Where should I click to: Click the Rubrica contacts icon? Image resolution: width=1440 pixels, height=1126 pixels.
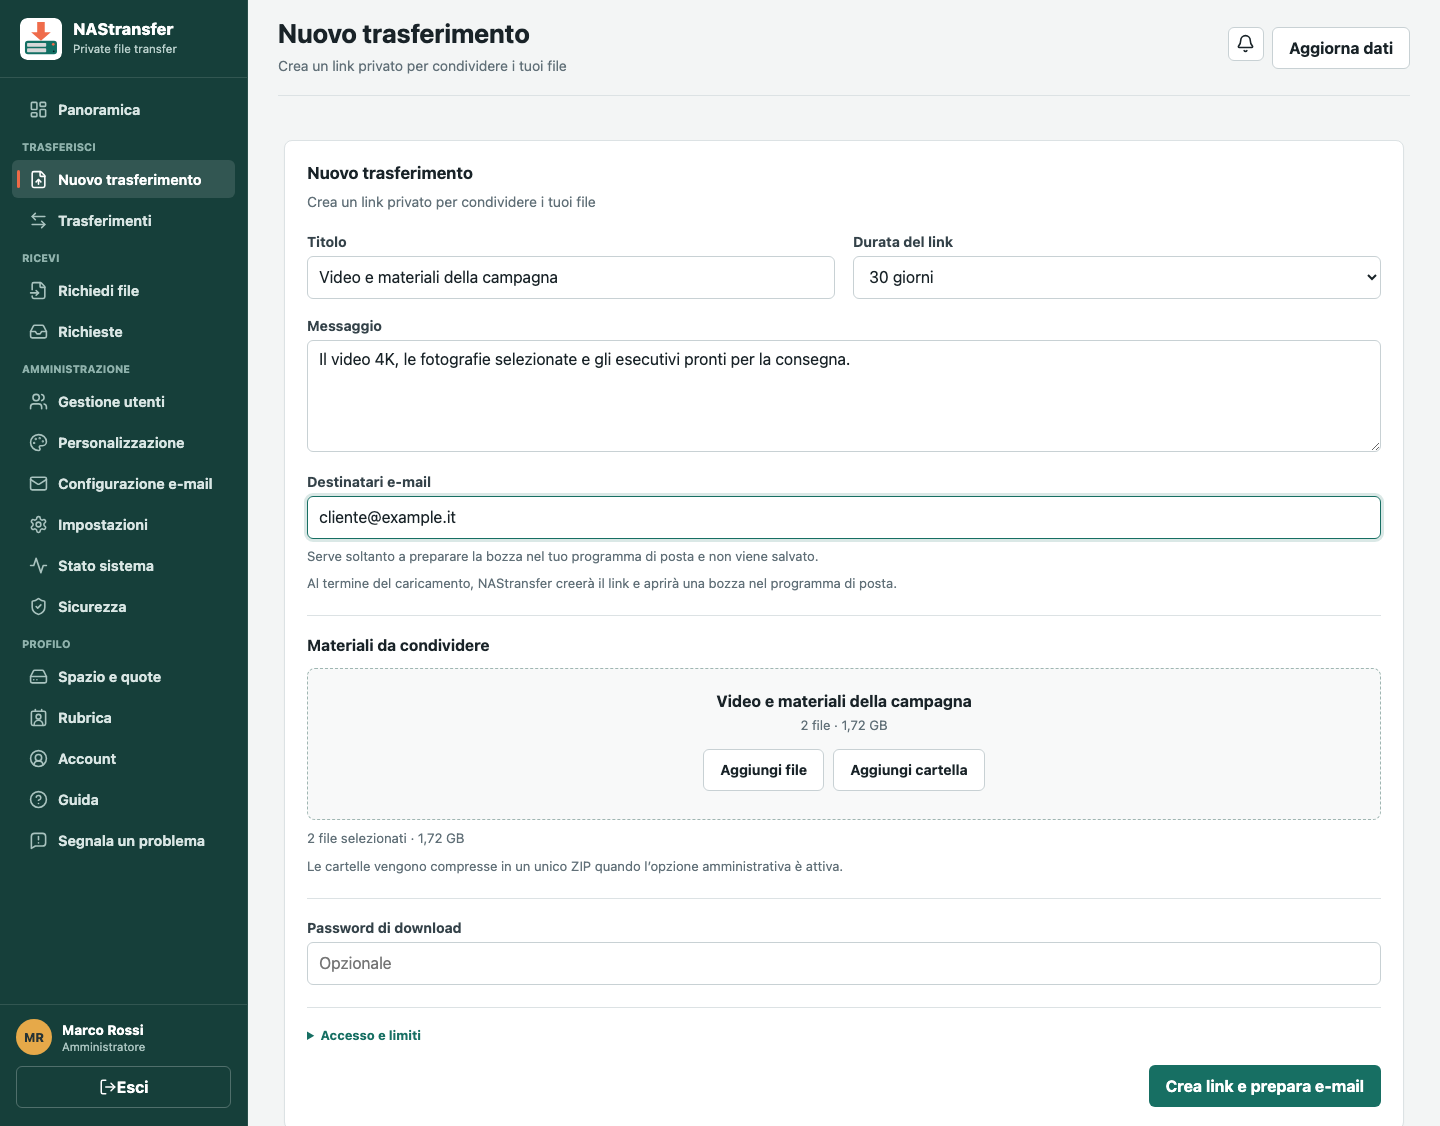click(x=38, y=718)
